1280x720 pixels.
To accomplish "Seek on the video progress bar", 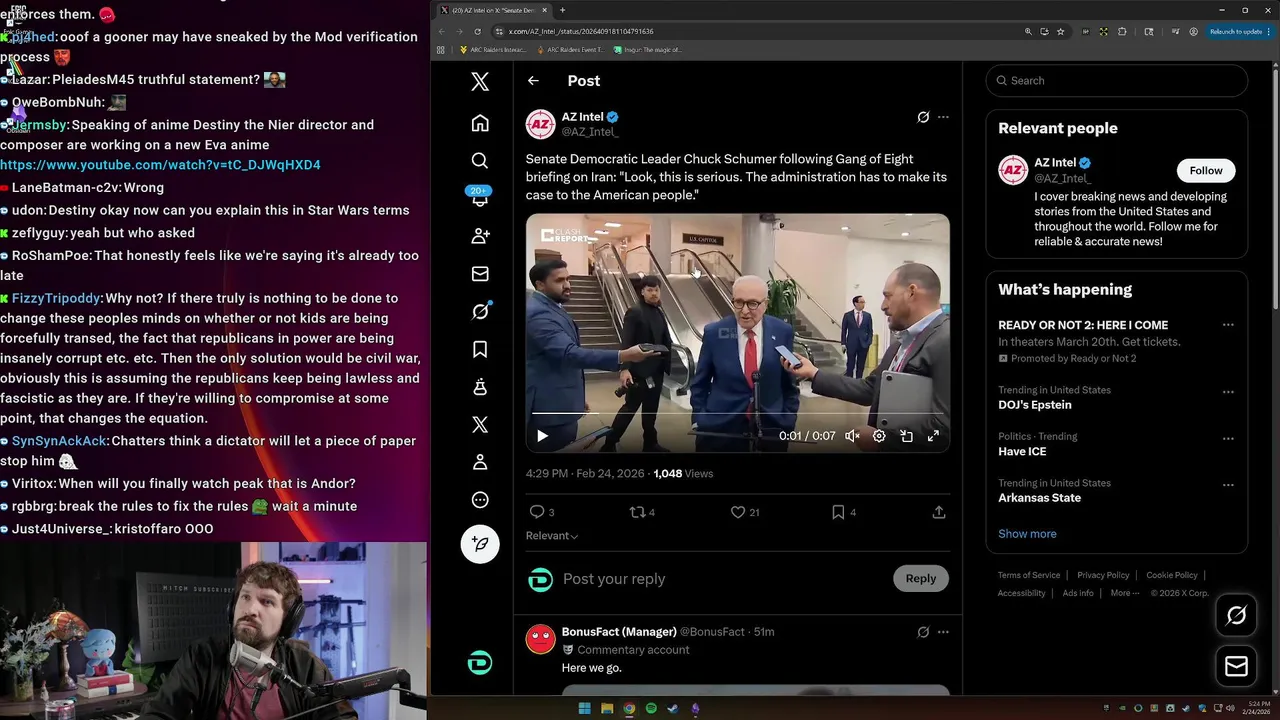I will click(738, 413).
